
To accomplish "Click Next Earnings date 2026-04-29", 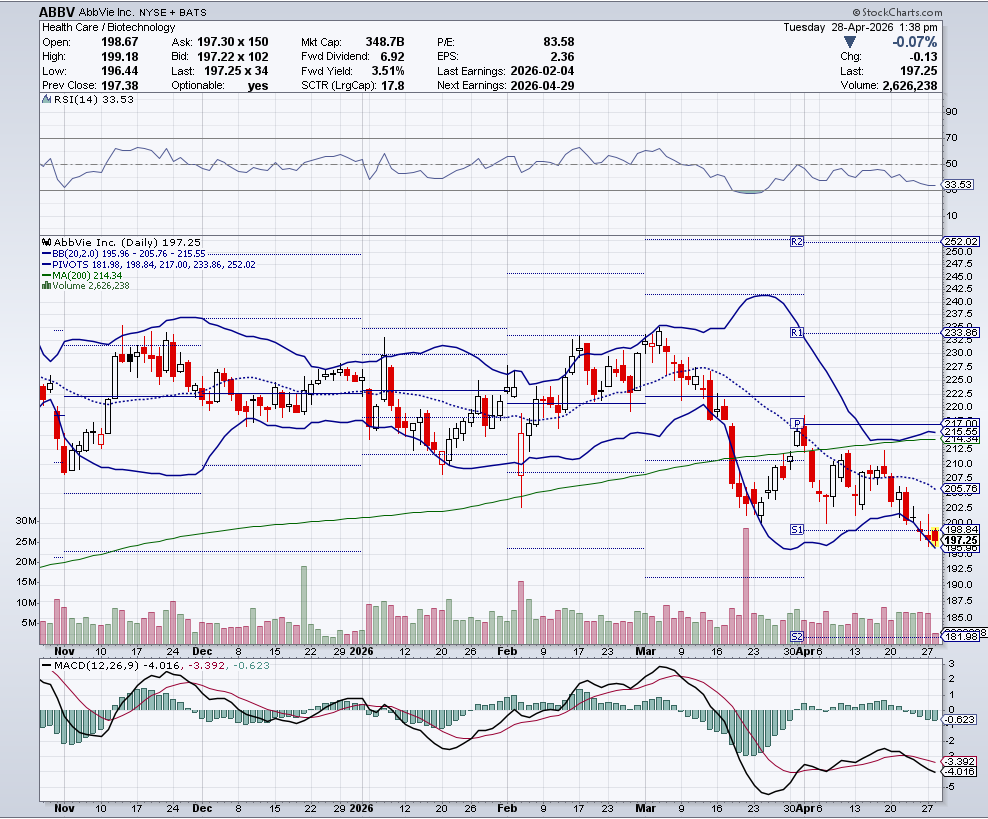I will click(542, 85).
